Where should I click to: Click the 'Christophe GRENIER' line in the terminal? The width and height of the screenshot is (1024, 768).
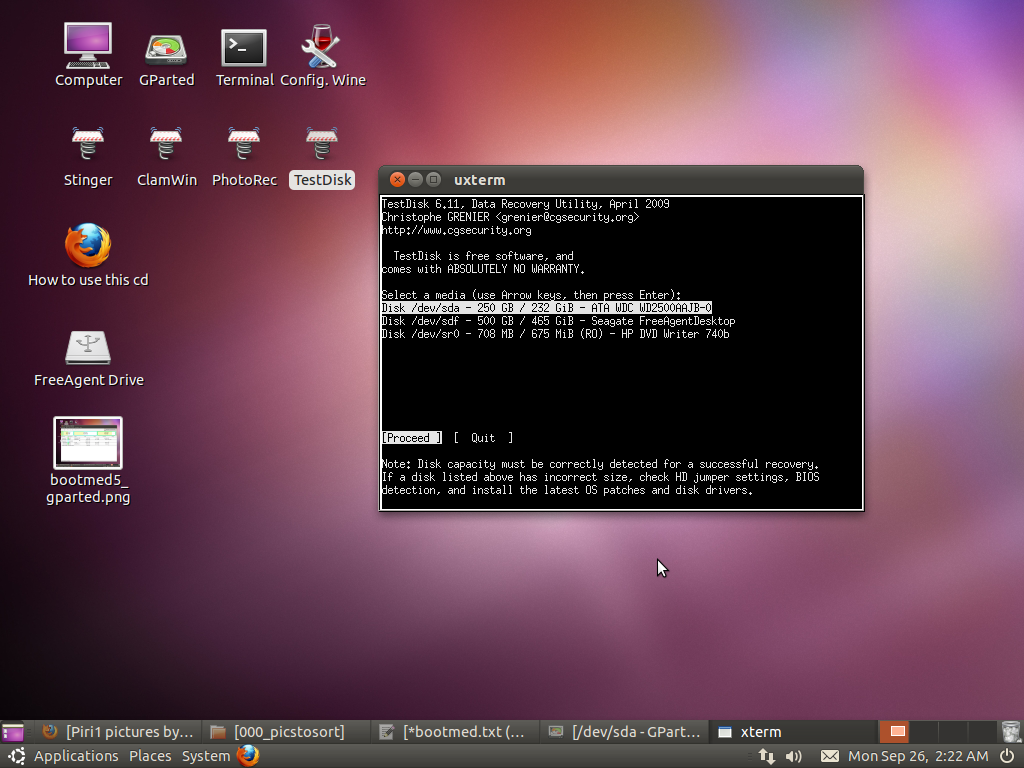(510, 217)
